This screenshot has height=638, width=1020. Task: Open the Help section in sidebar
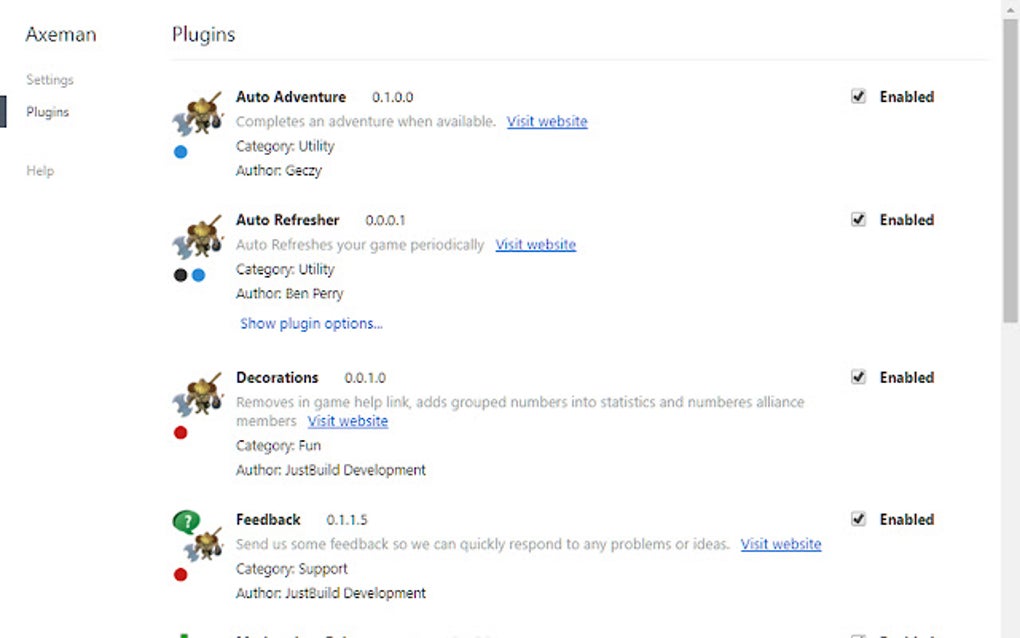pos(40,171)
